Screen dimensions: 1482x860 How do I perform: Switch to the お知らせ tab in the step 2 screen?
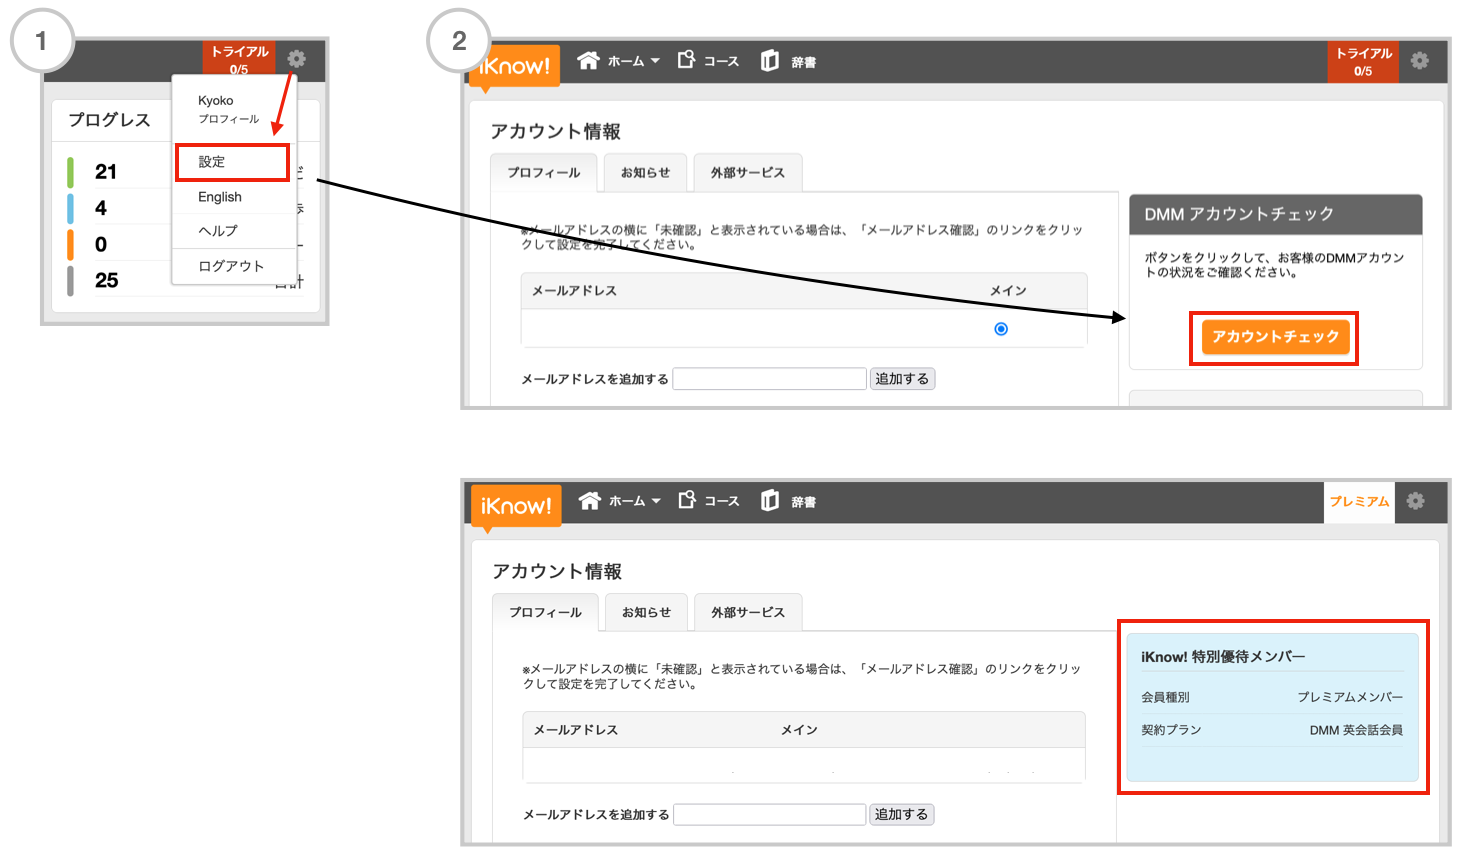pyautogui.click(x=645, y=173)
